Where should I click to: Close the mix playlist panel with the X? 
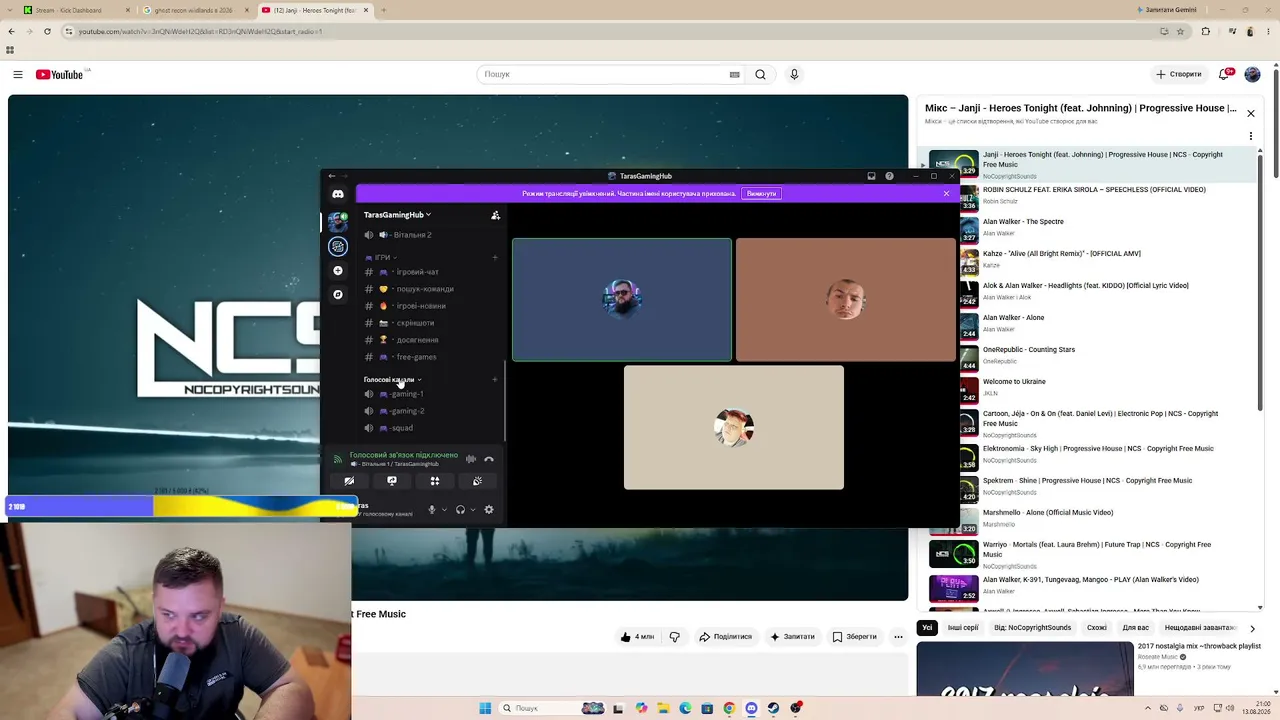[1250, 114]
